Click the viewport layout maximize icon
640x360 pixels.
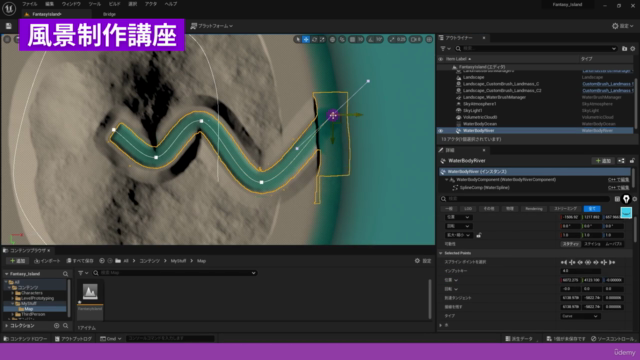429,39
